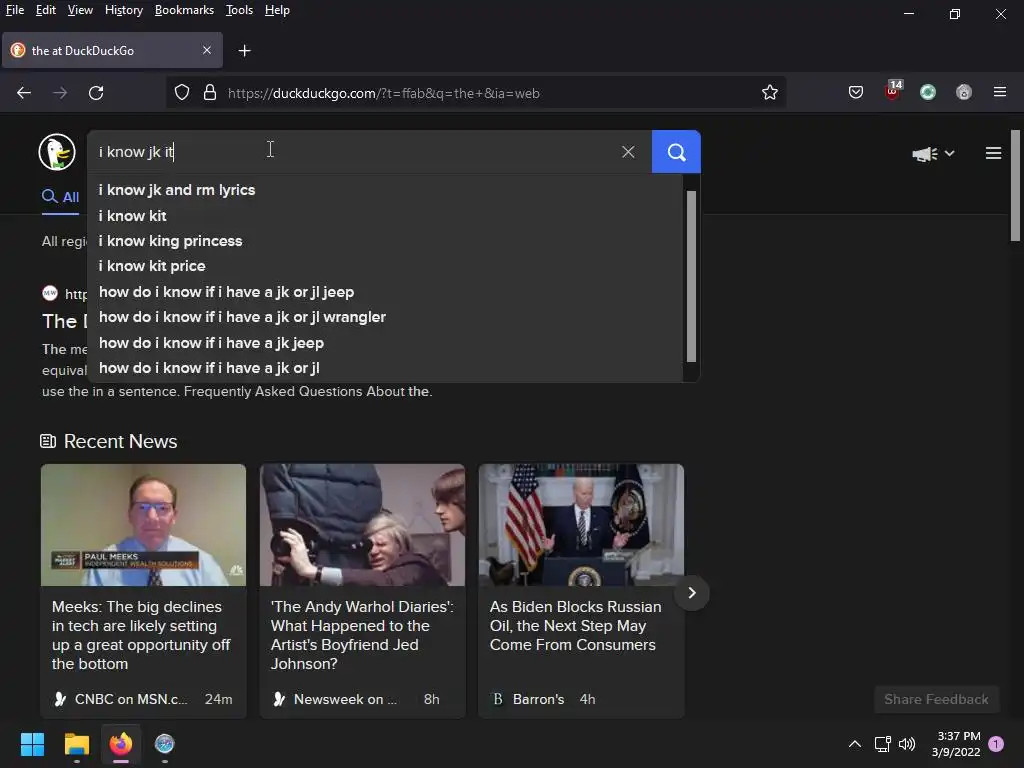This screenshot has width=1024, height=768.
Task: Open the volume speaker tray icon
Action: (906, 744)
